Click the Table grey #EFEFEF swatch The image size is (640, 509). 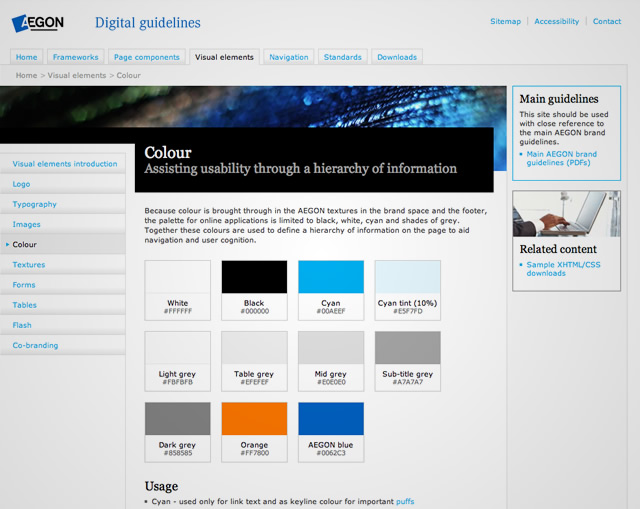pyautogui.click(x=254, y=361)
